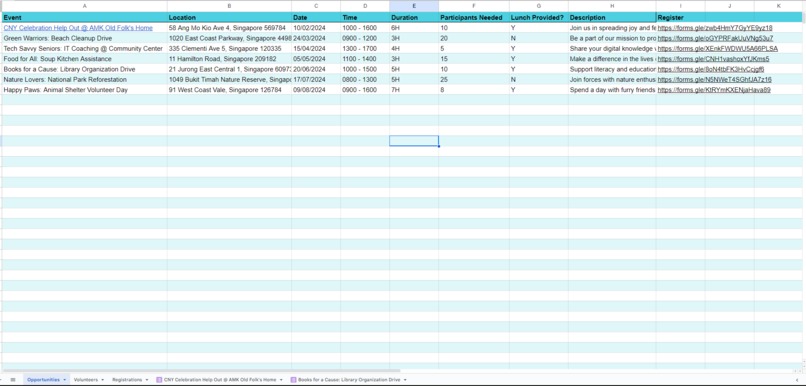The image size is (806, 386).
Task: Click the form icon on CNY Celebration tab
Action: [159, 380]
